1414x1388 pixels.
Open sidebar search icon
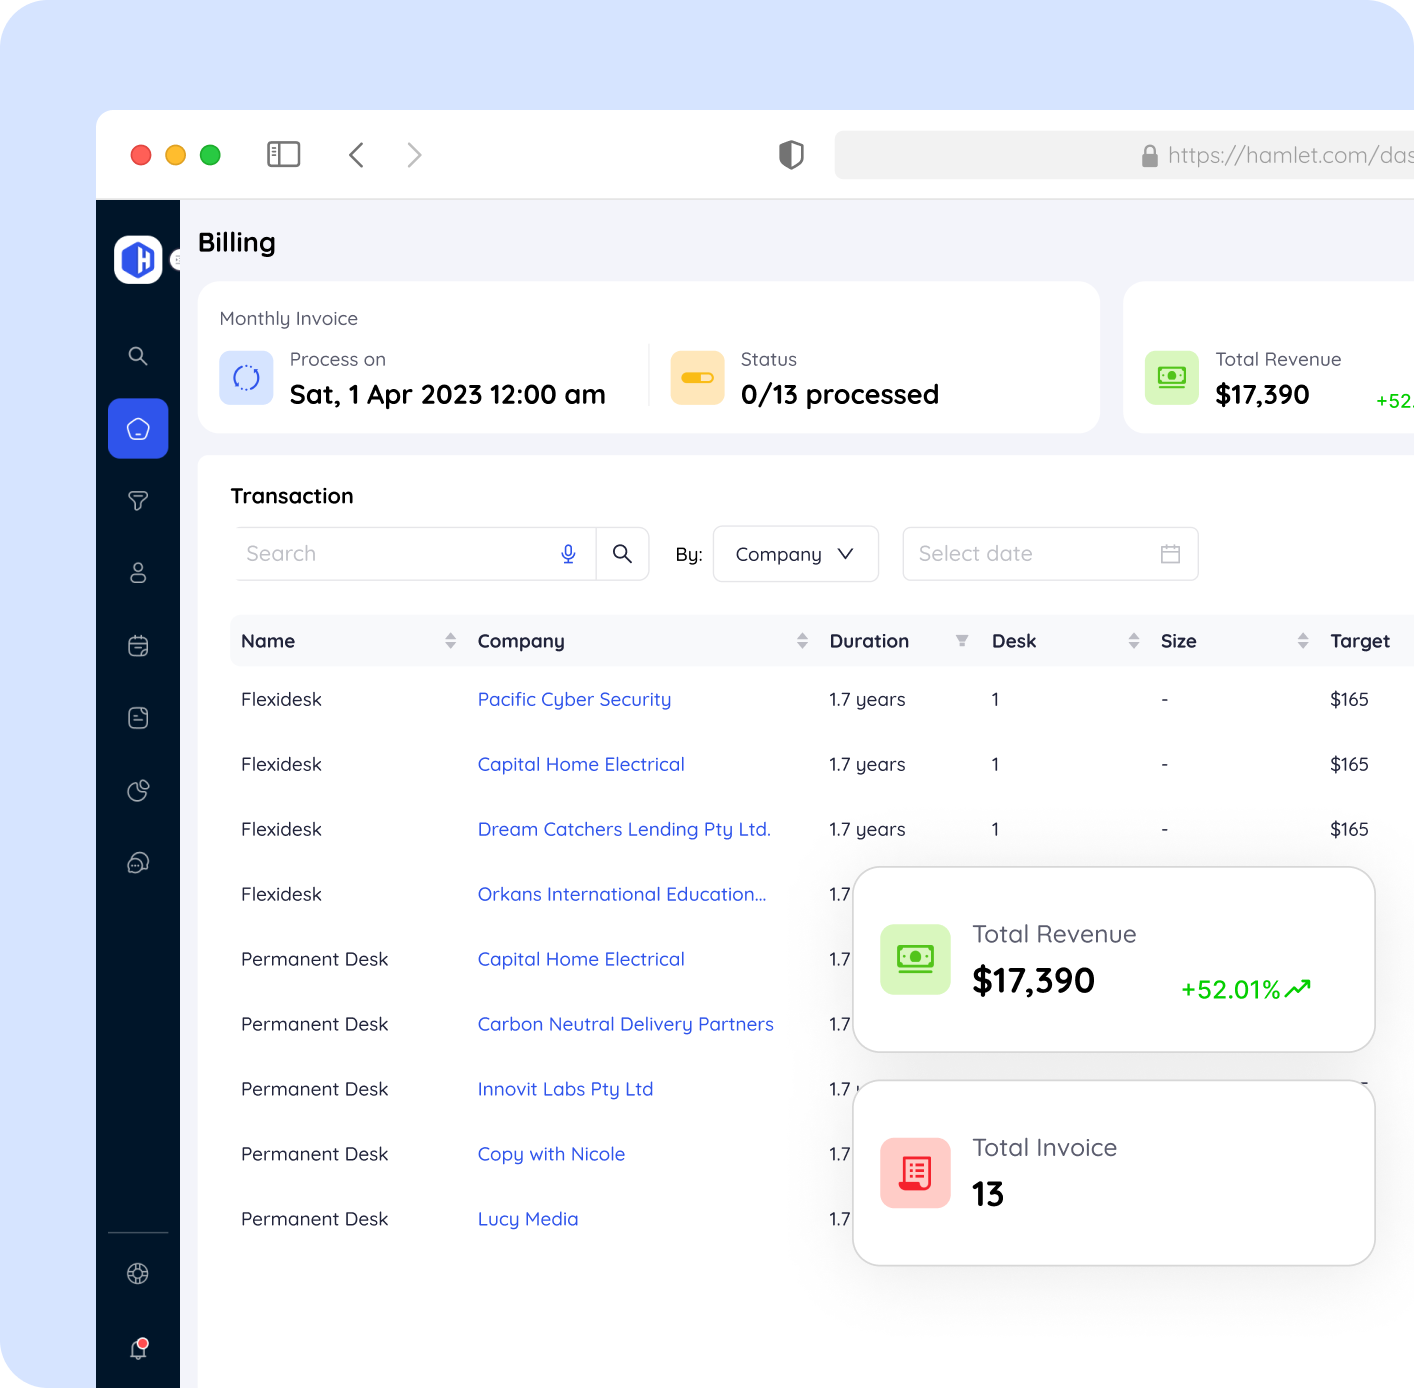138,356
